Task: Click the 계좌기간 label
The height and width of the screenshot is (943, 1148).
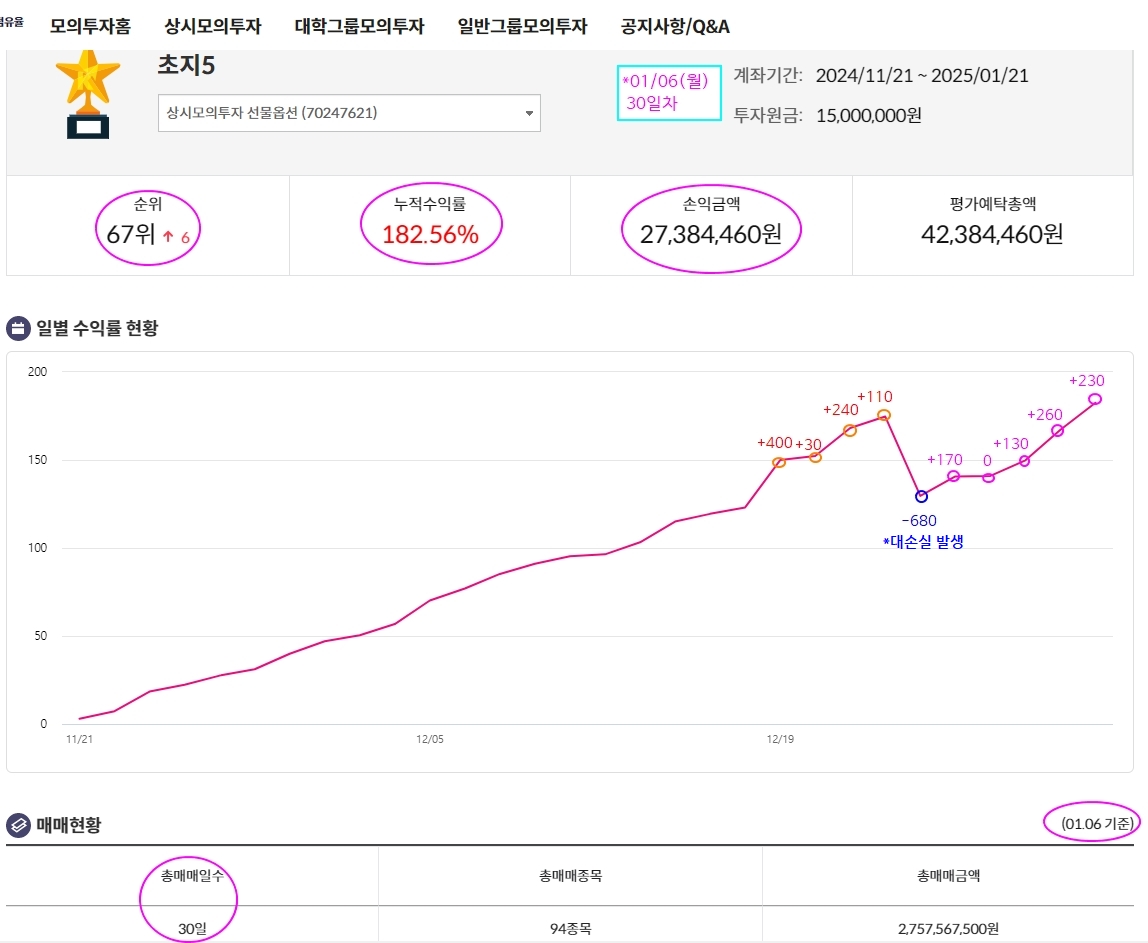Action: pyautogui.click(x=768, y=75)
